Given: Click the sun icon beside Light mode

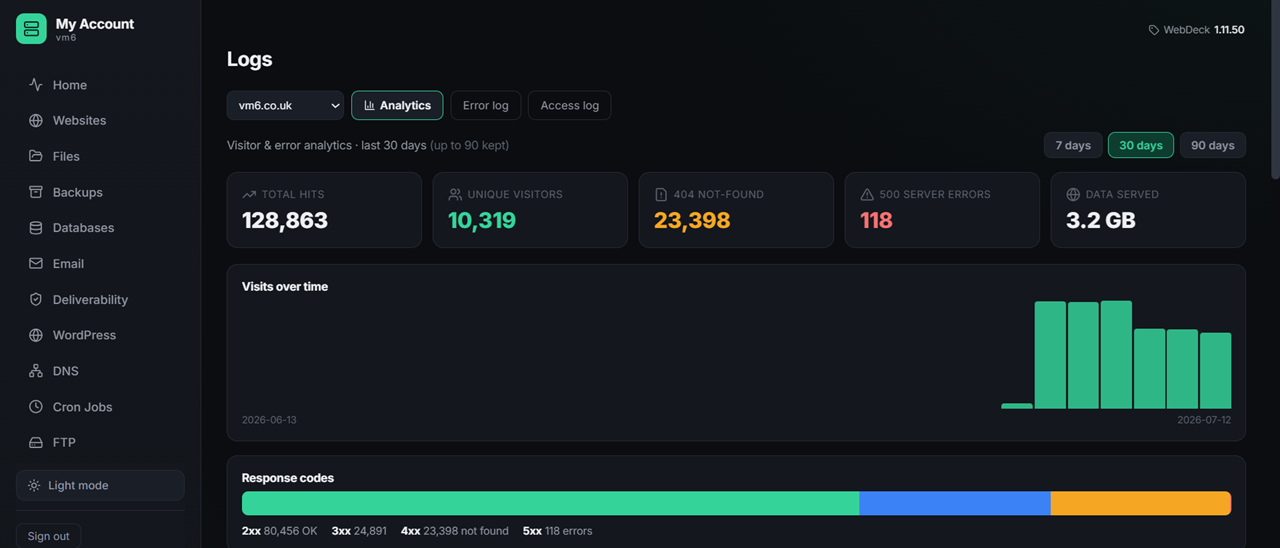Looking at the screenshot, I should pyautogui.click(x=34, y=485).
